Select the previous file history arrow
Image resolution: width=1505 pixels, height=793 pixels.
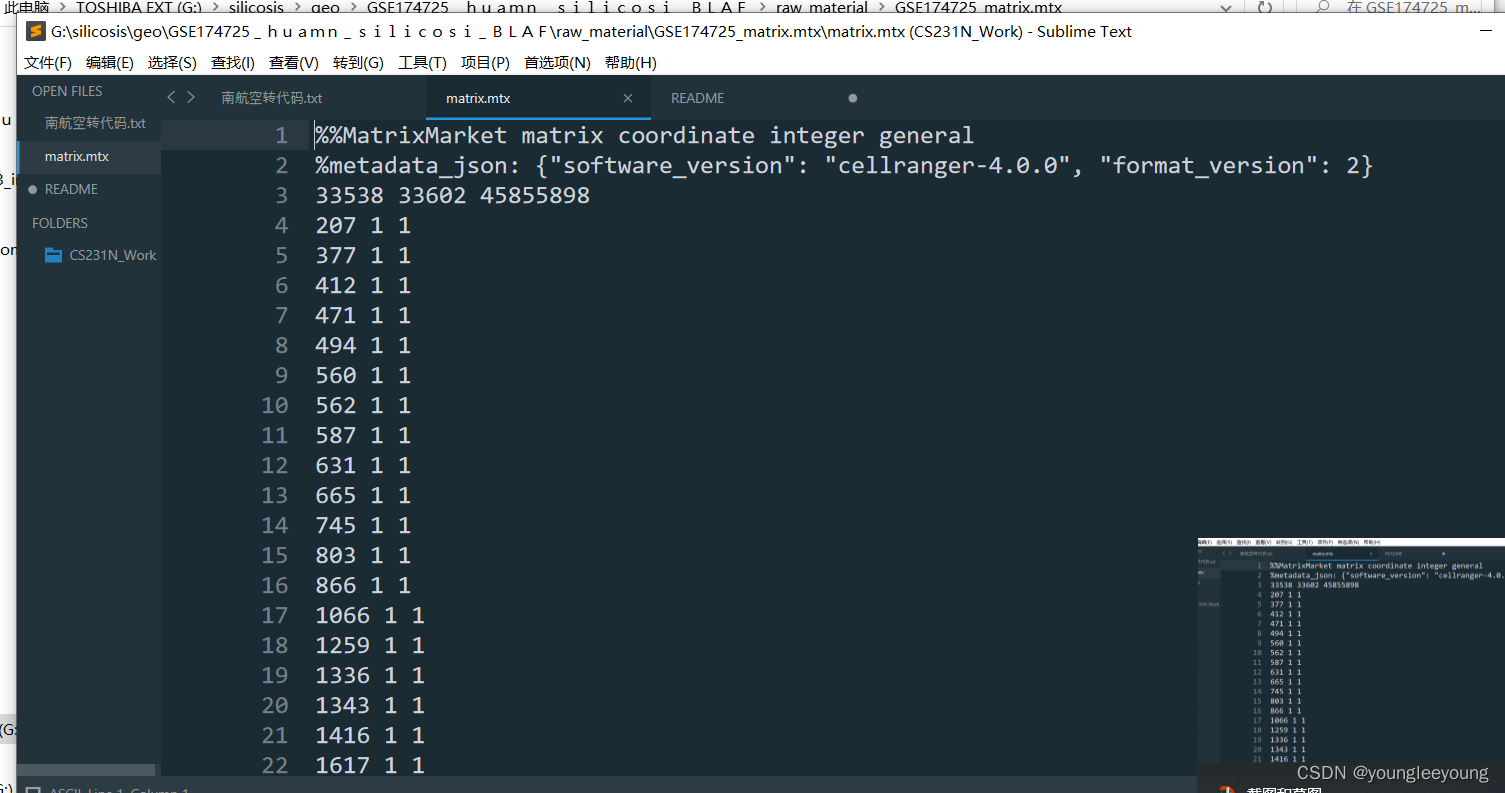tap(171, 98)
